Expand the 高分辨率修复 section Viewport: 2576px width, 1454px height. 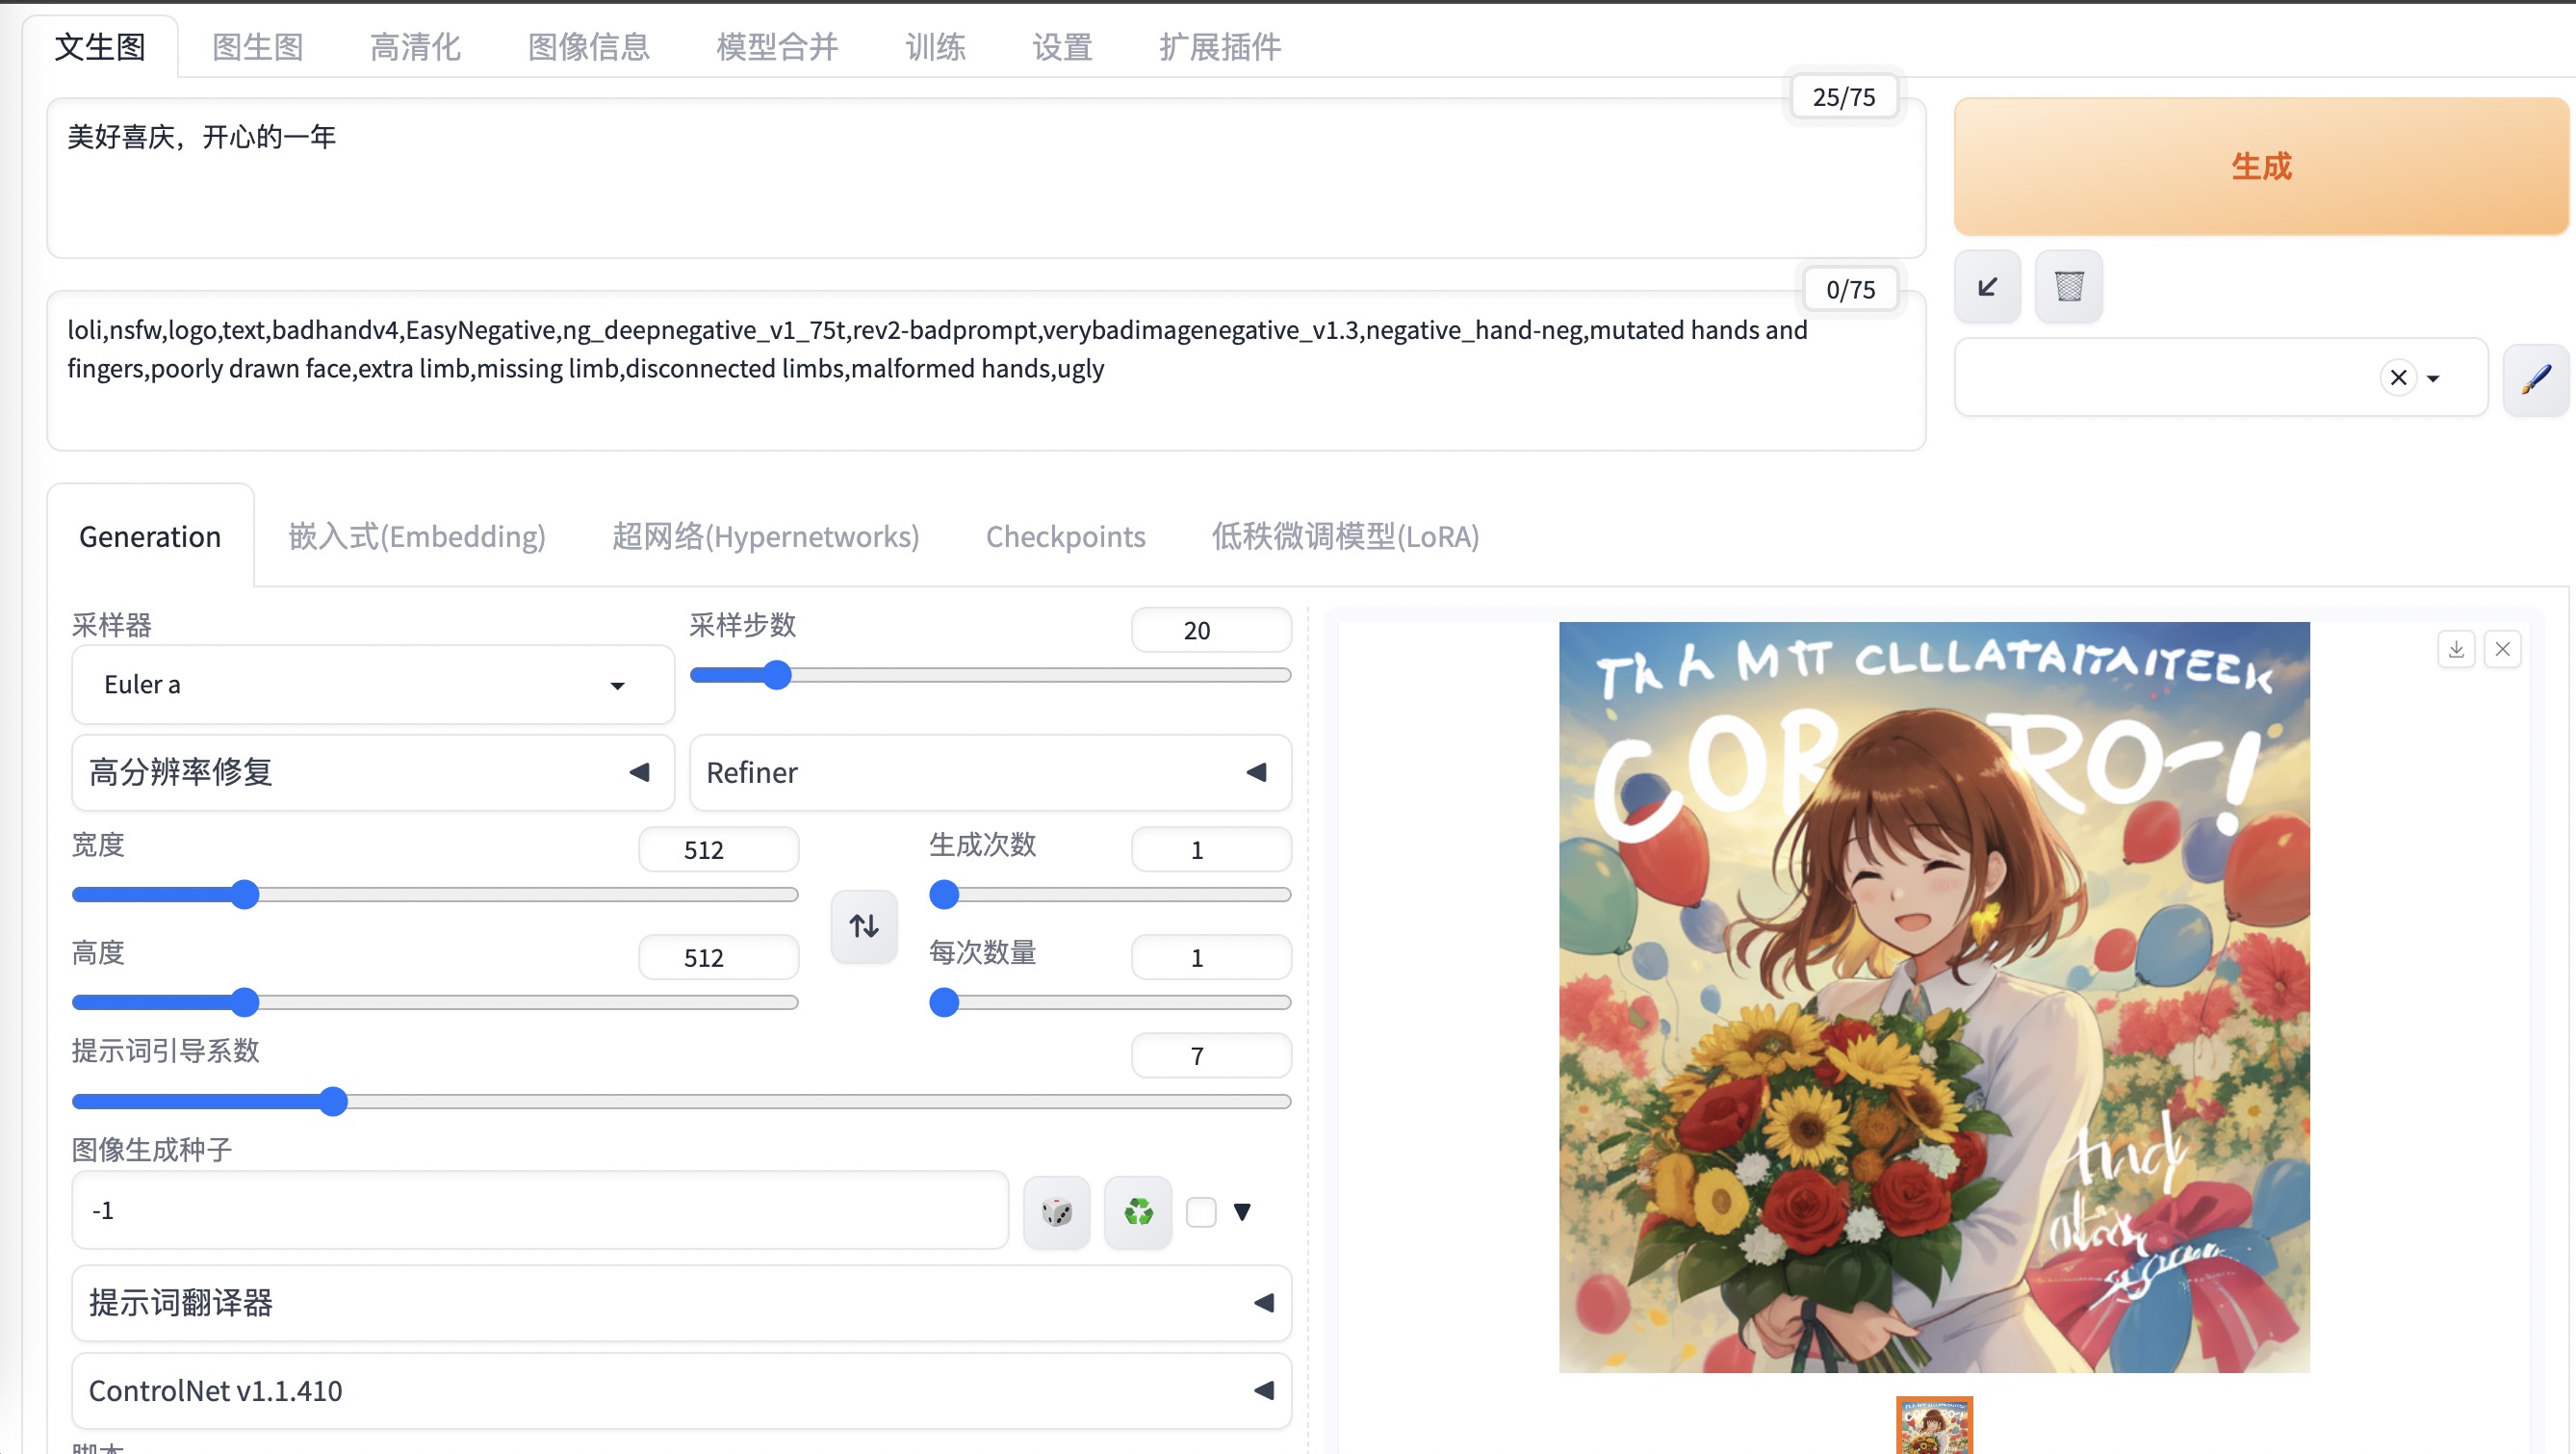coord(373,772)
